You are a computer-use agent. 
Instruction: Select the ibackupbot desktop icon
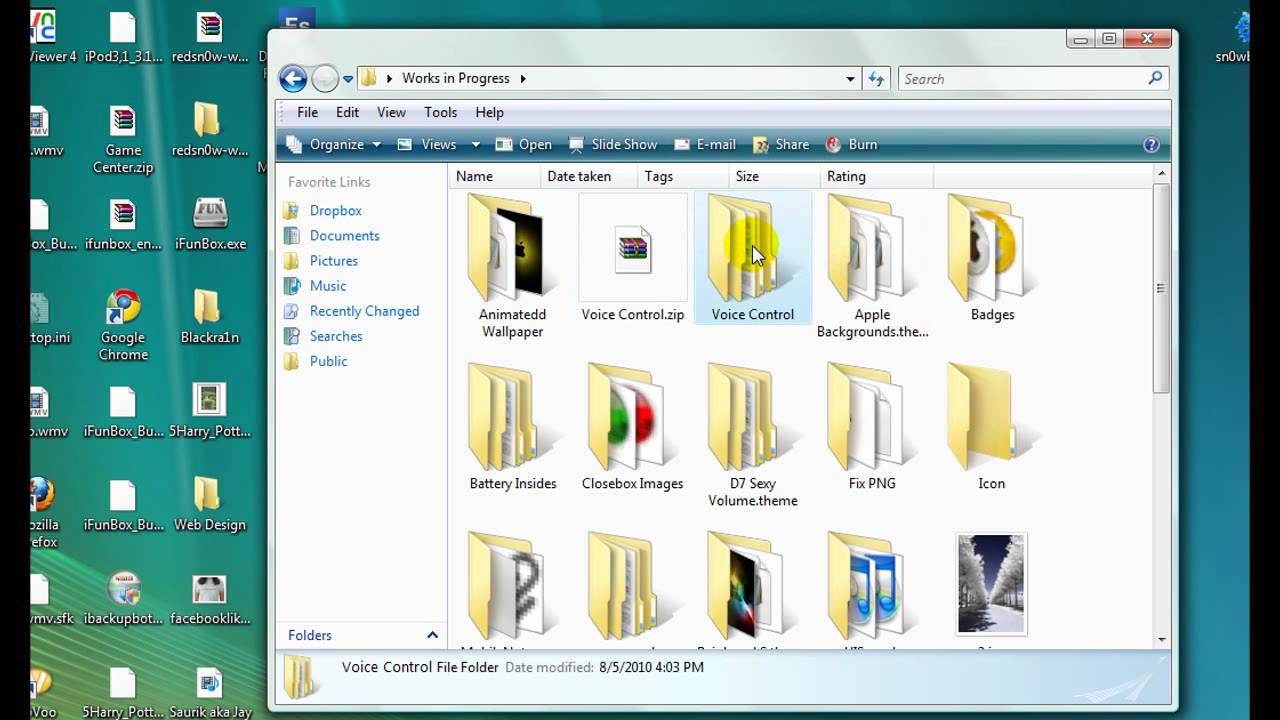point(123,599)
